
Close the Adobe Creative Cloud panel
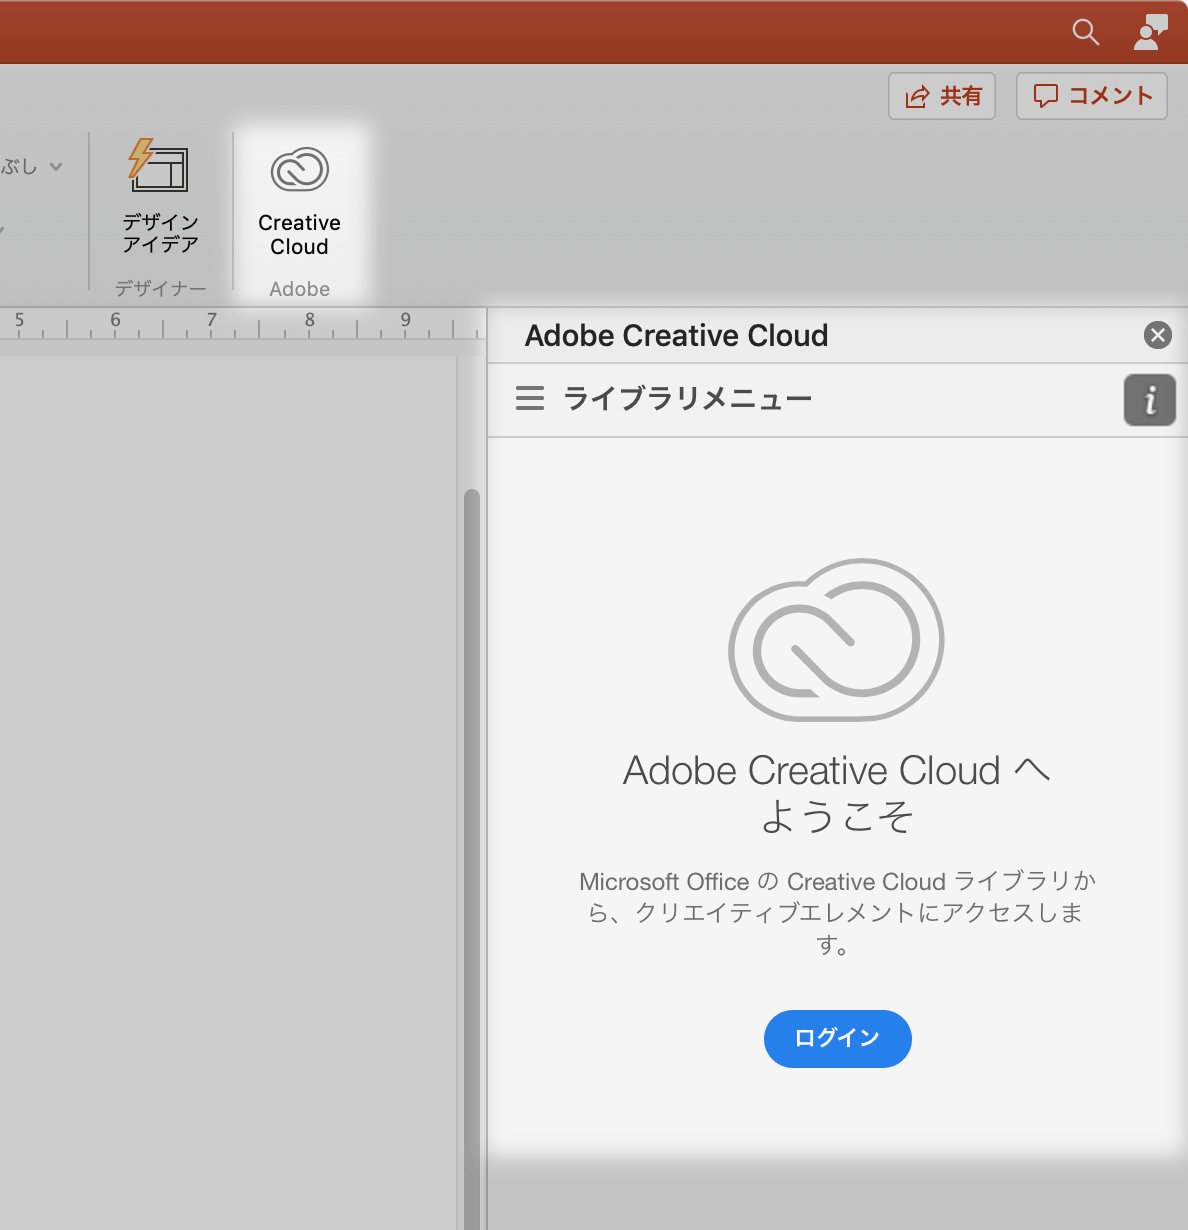coord(1158,335)
